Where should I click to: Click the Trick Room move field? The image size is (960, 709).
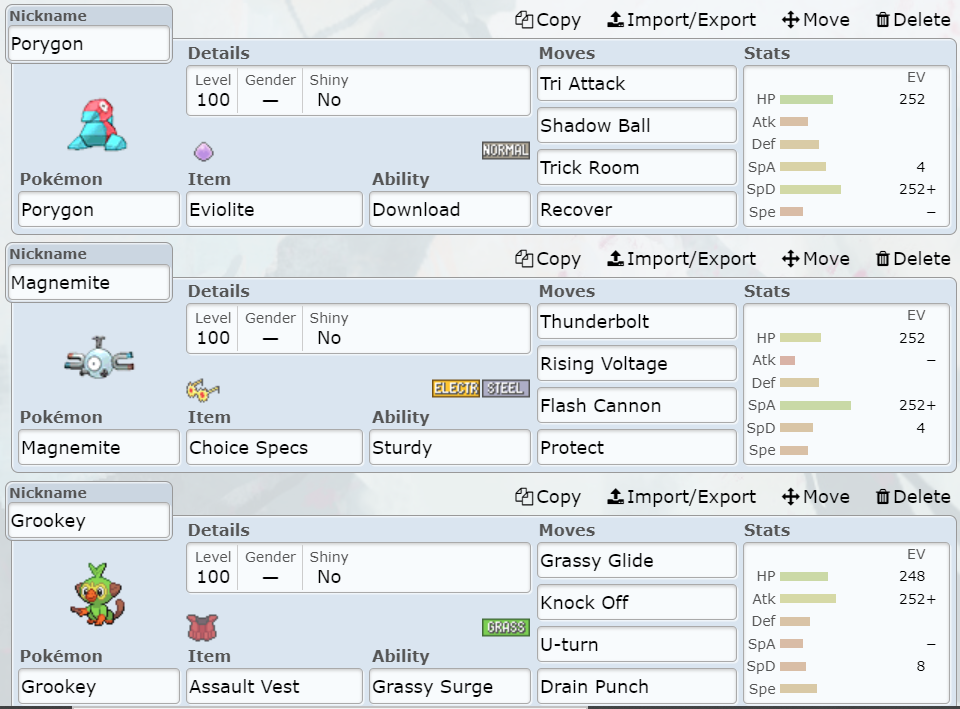pos(637,168)
